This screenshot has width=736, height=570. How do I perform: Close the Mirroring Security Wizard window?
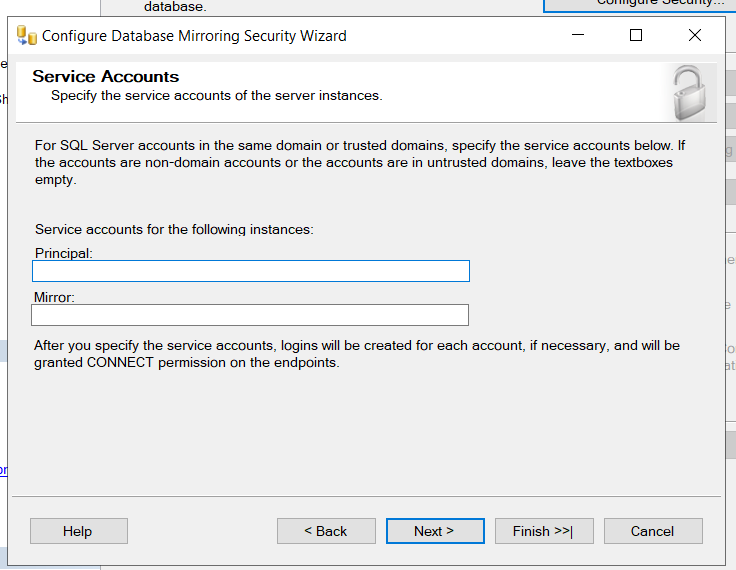[x=695, y=35]
